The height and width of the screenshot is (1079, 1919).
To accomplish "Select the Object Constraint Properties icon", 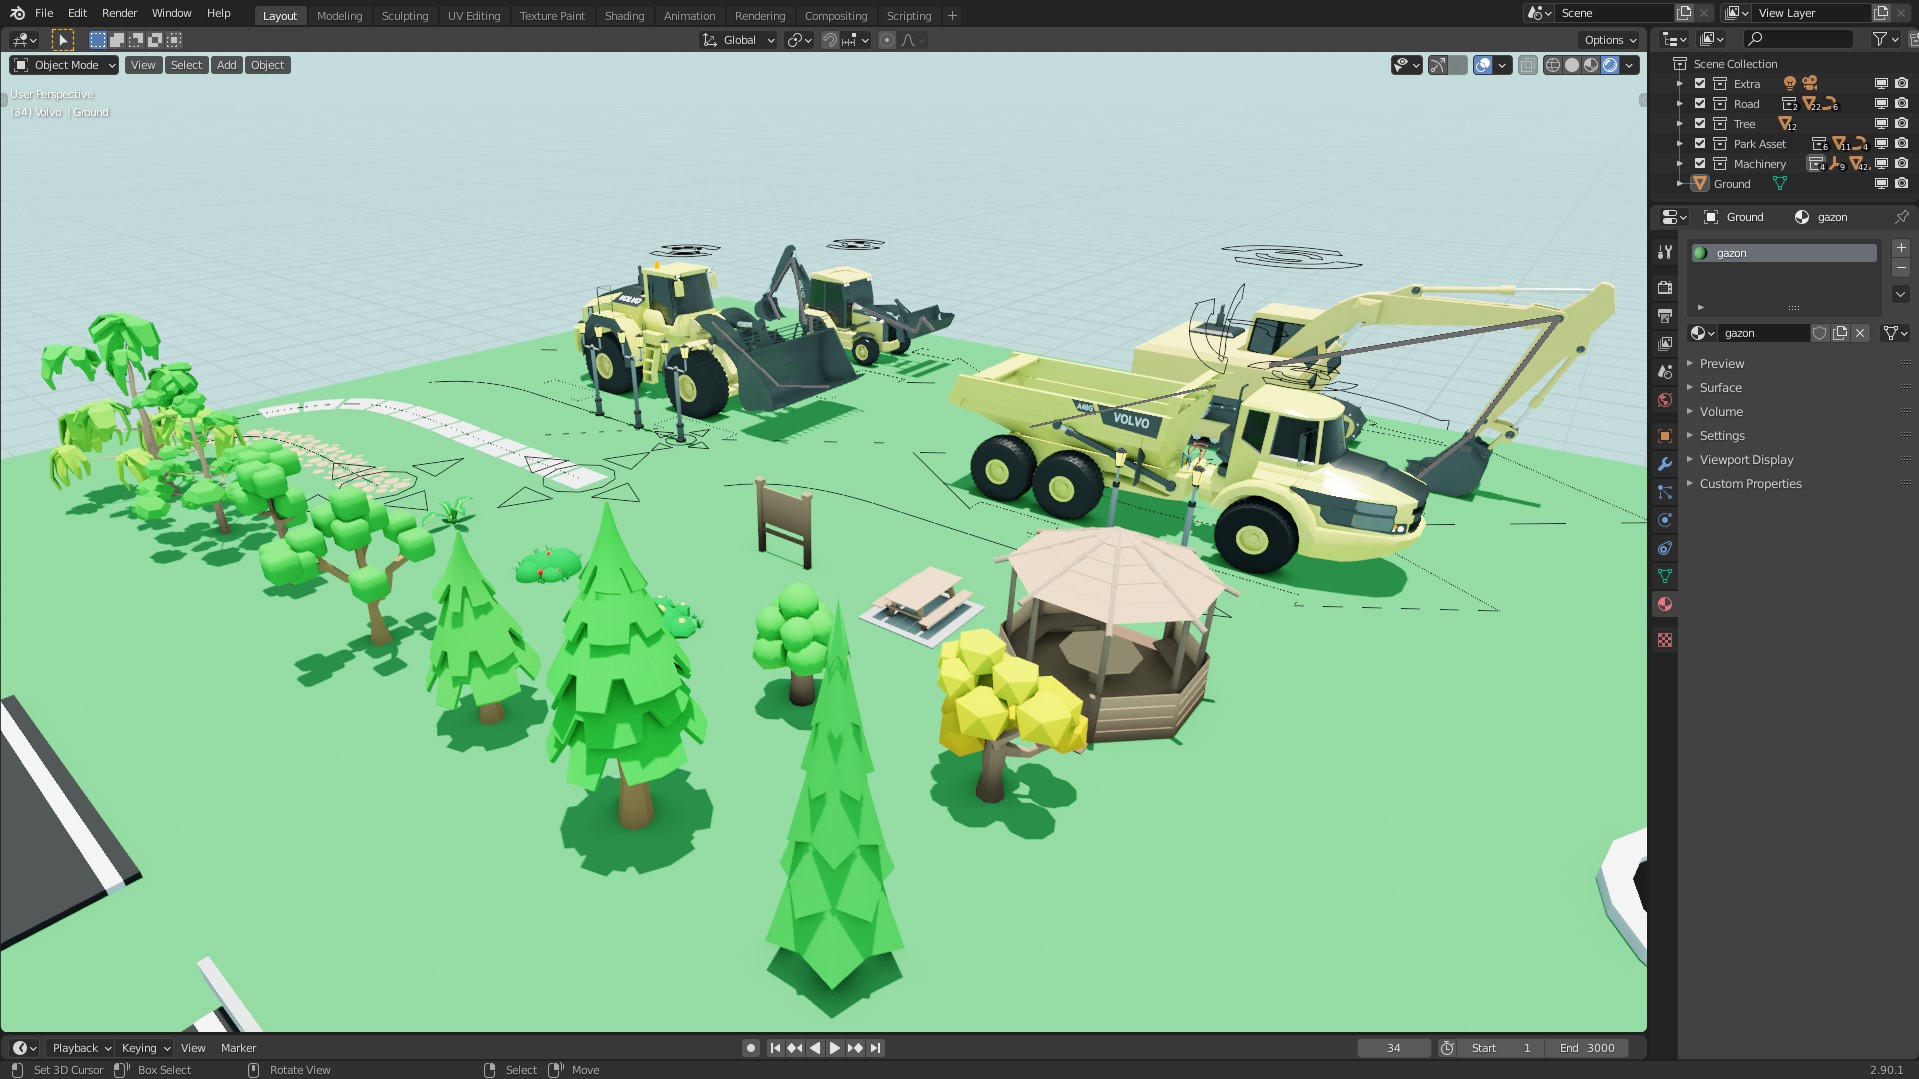I will point(1665,548).
